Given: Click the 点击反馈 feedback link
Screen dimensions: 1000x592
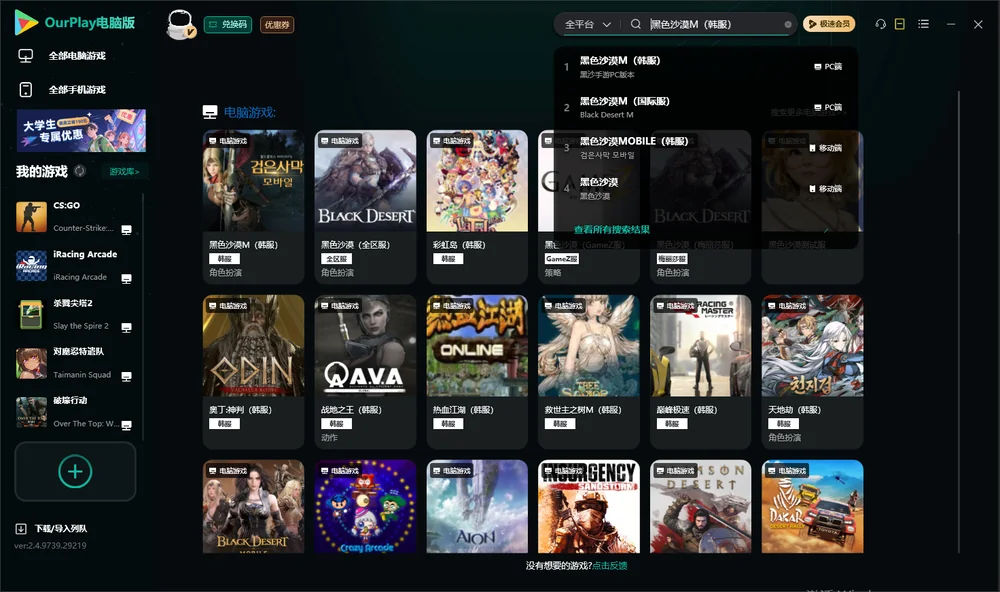Looking at the screenshot, I should 610,565.
